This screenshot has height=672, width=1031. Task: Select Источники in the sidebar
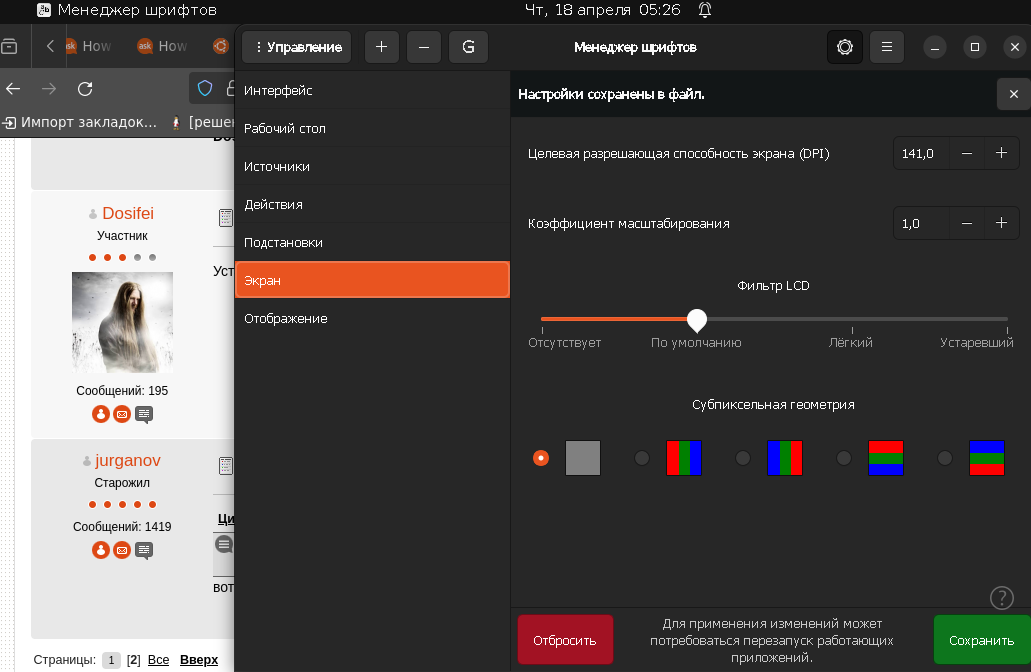(x=372, y=166)
